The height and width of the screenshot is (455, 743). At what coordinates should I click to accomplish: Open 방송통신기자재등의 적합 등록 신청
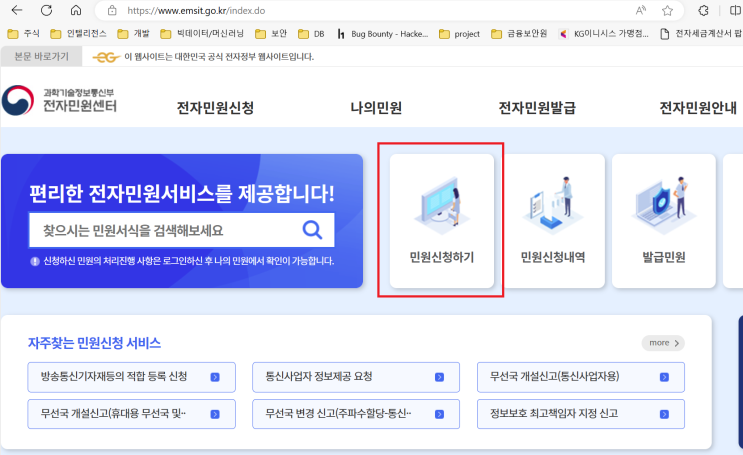[x=131, y=377]
